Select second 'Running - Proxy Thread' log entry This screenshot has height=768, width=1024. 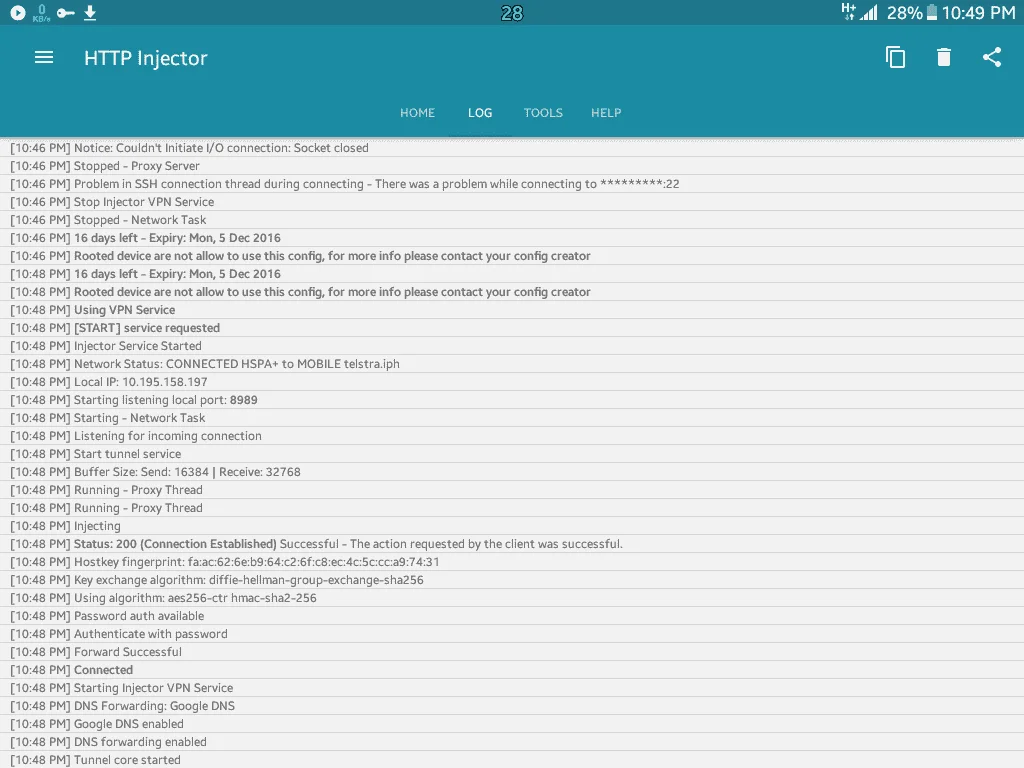(512, 507)
